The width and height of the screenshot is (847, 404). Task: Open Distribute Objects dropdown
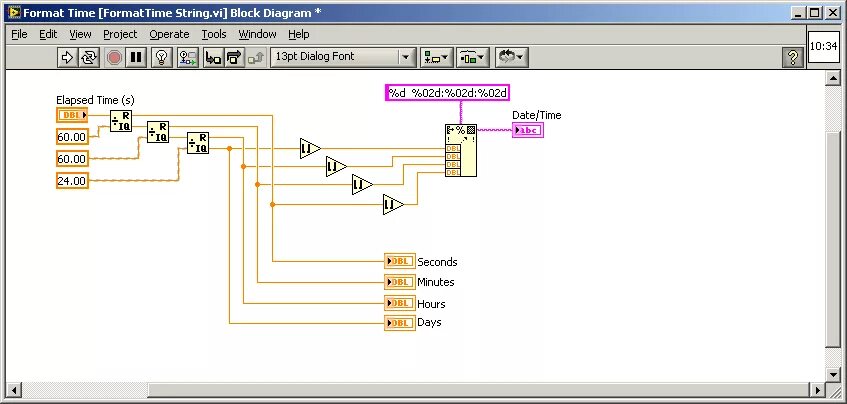point(473,57)
